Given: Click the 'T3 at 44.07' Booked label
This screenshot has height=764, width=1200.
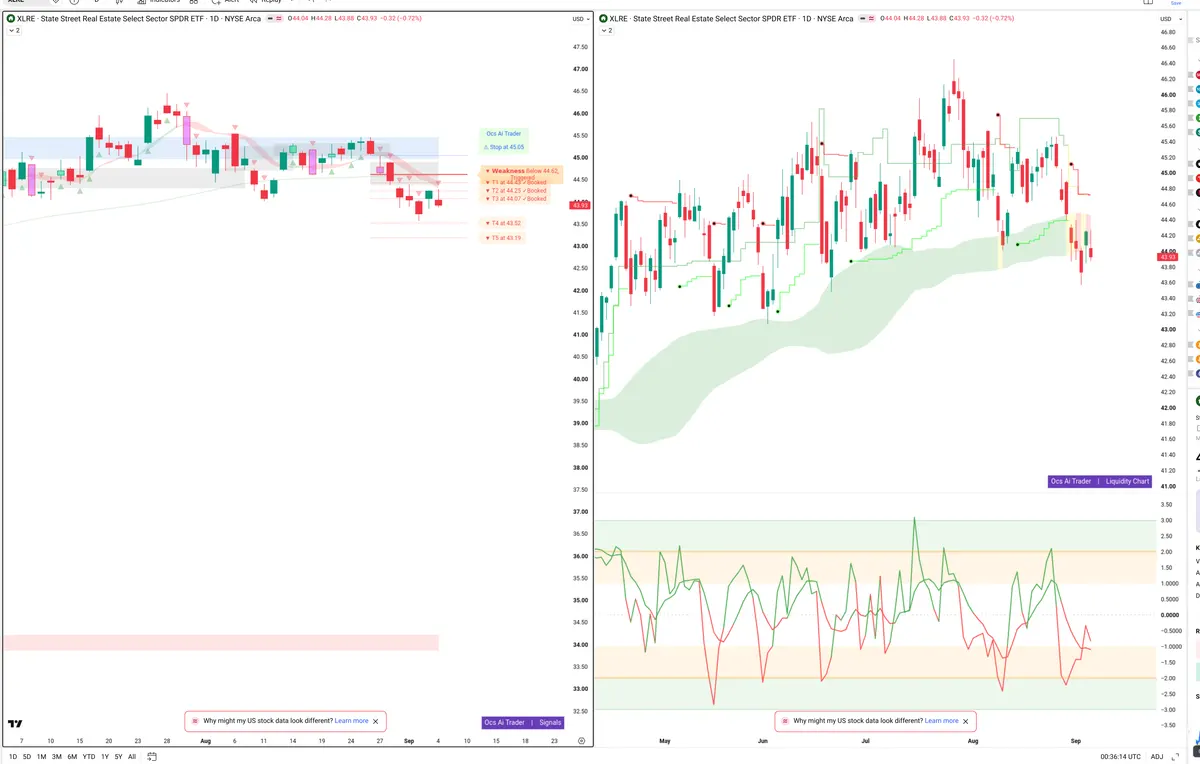Looking at the screenshot, I should pyautogui.click(x=515, y=199).
